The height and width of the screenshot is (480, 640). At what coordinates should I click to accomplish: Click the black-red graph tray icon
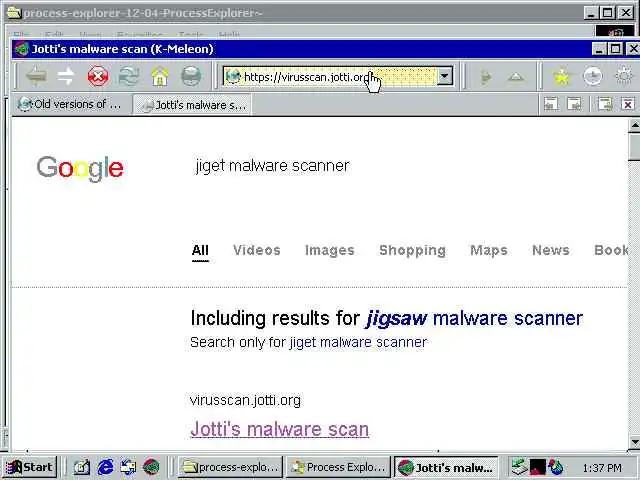[x=538, y=467]
